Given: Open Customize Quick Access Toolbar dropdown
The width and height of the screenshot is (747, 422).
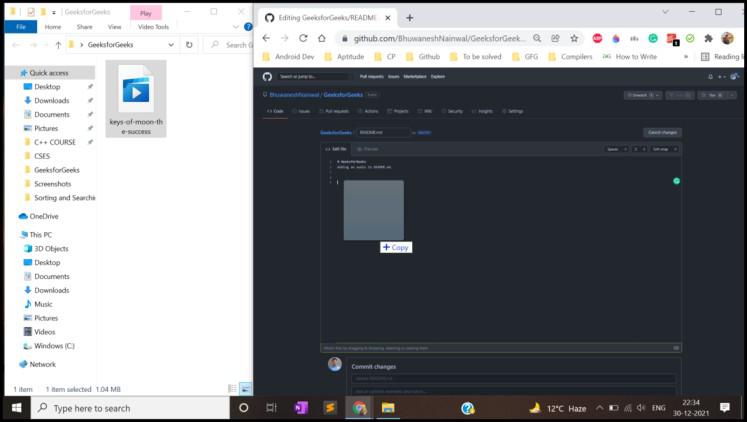Looking at the screenshot, I should (x=54, y=12).
